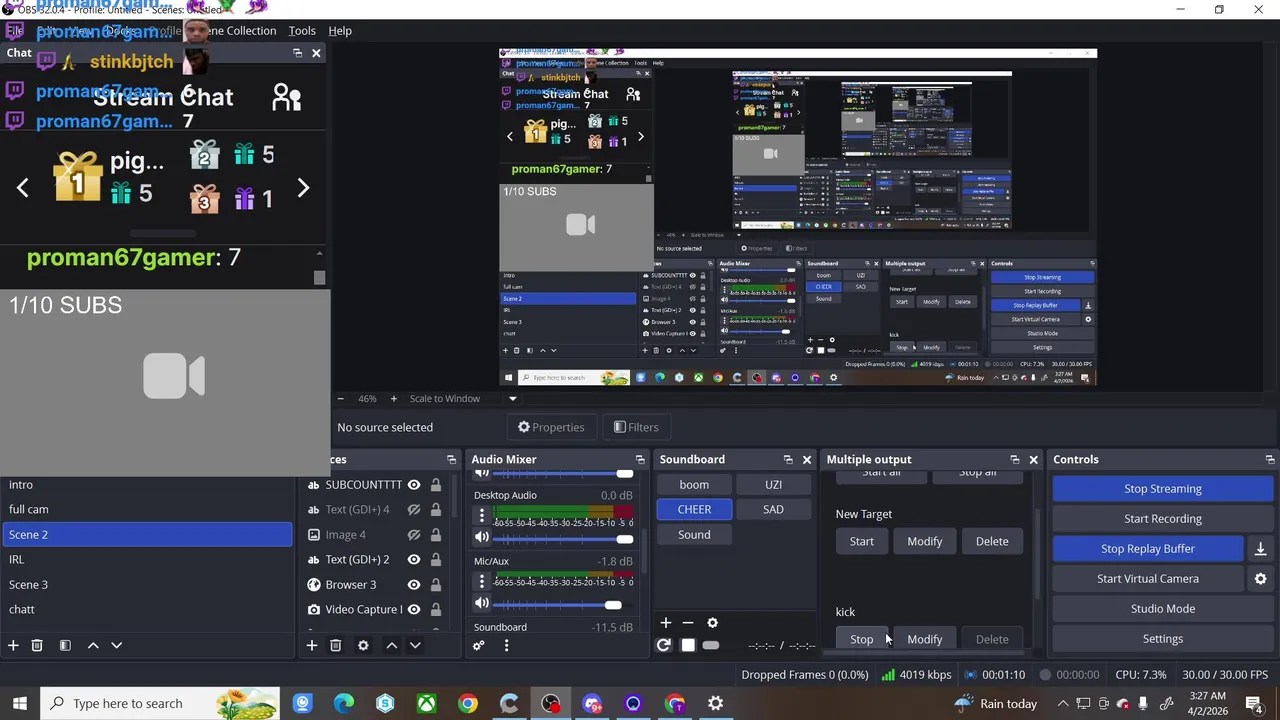Image resolution: width=1280 pixels, height=720 pixels.
Task: Stop Soundboard playback with the square icon
Action: click(688, 646)
